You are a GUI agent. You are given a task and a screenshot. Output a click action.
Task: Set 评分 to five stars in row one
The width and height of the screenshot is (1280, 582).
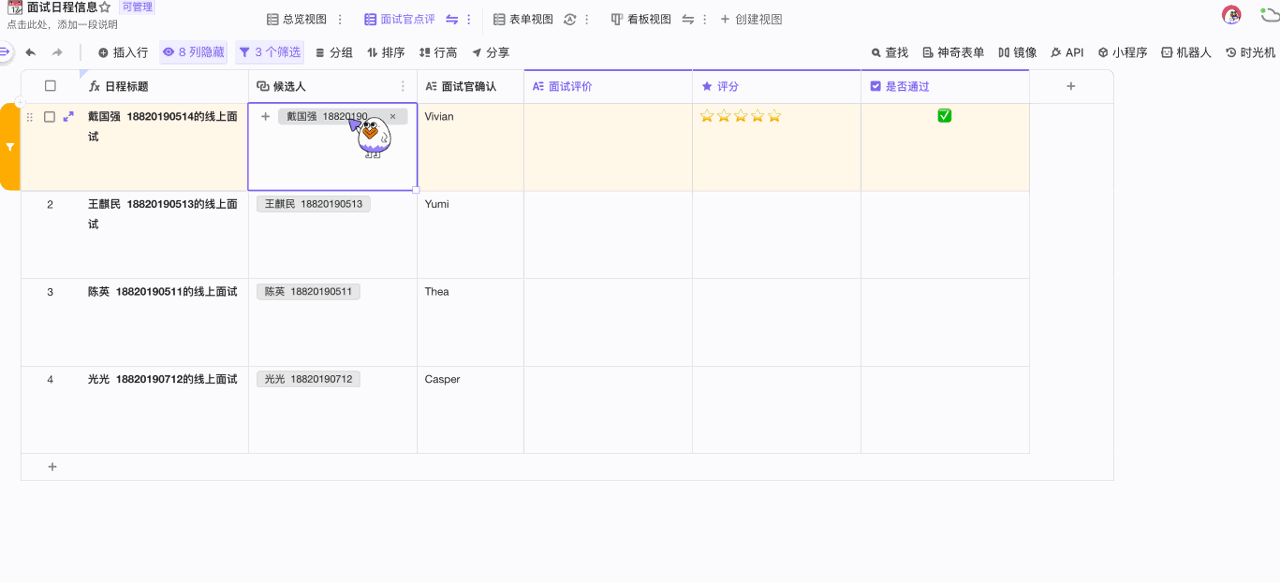[x=774, y=116]
